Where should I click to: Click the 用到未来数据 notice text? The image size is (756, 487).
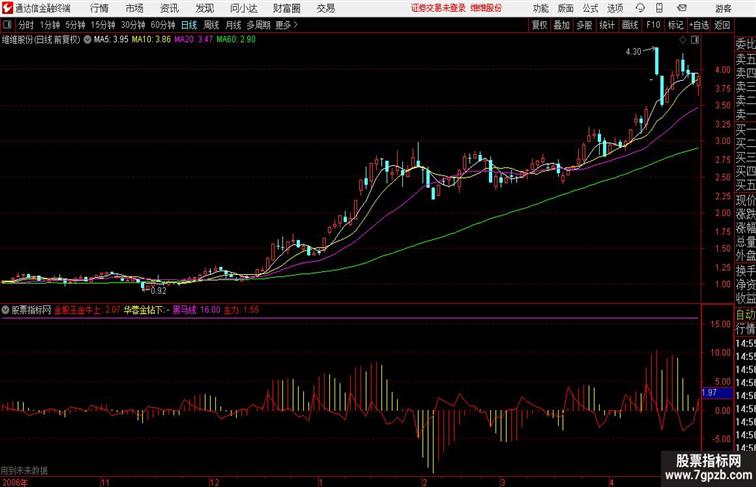tap(24, 470)
